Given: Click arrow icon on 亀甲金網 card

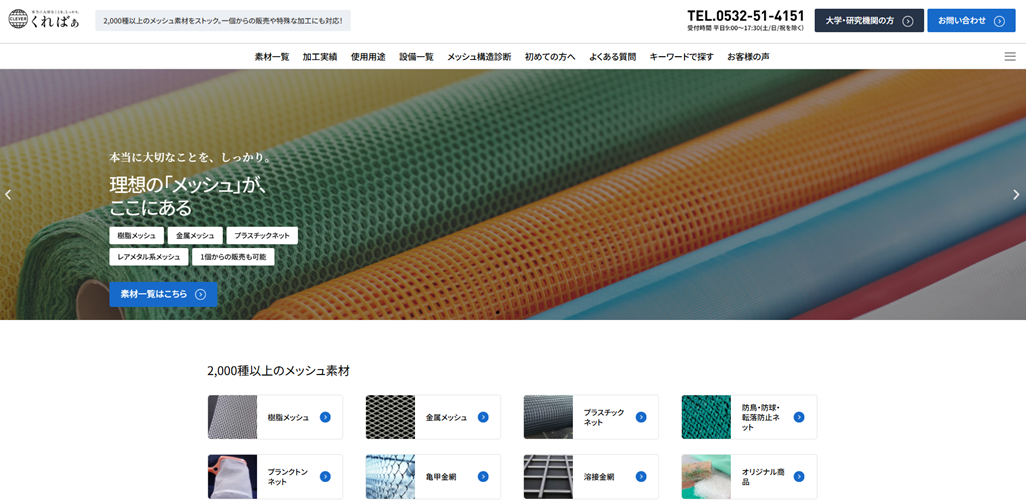Looking at the screenshot, I should tap(483, 477).
